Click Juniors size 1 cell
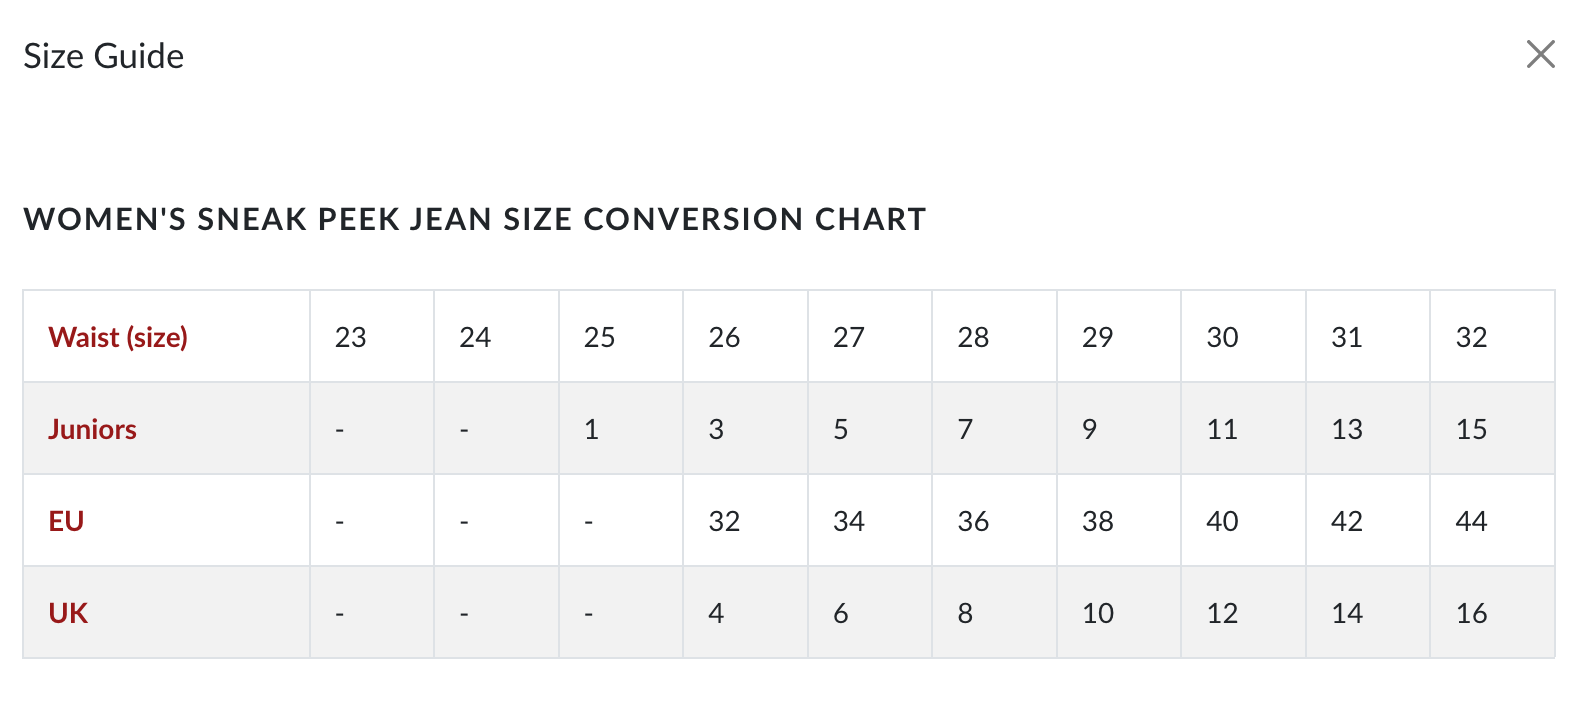The width and height of the screenshot is (1576, 724). coord(621,429)
